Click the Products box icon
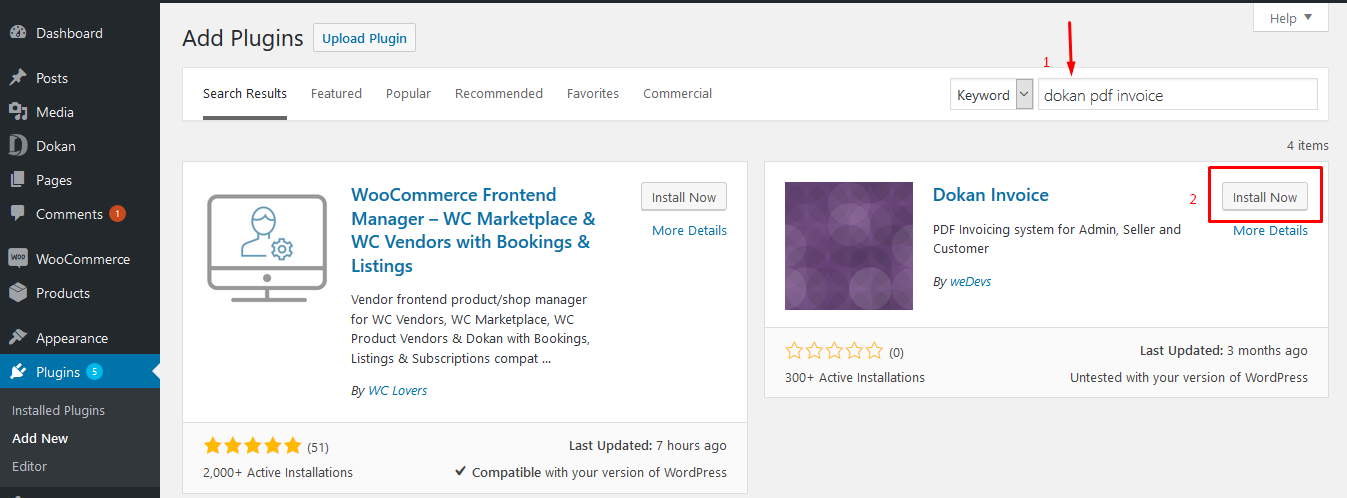This screenshot has height=498, width=1347. pyautogui.click(x=18, y=293)
